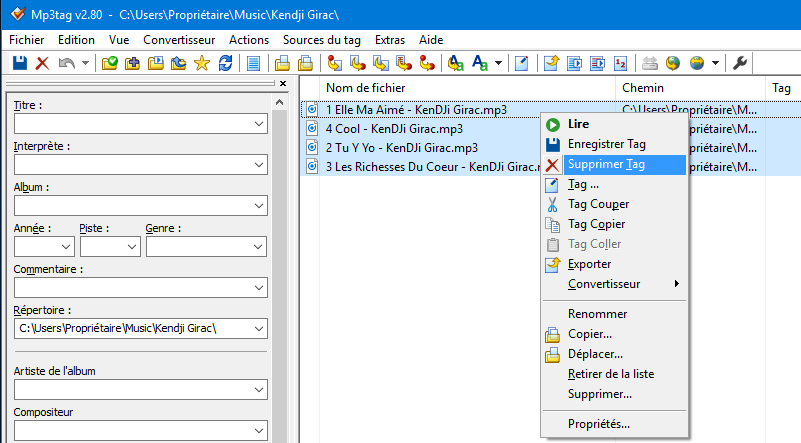This screenshot has height=443, width=801.
Task: Click the Export toolbar icon with yellow arrow
Action: click(551, 63)
